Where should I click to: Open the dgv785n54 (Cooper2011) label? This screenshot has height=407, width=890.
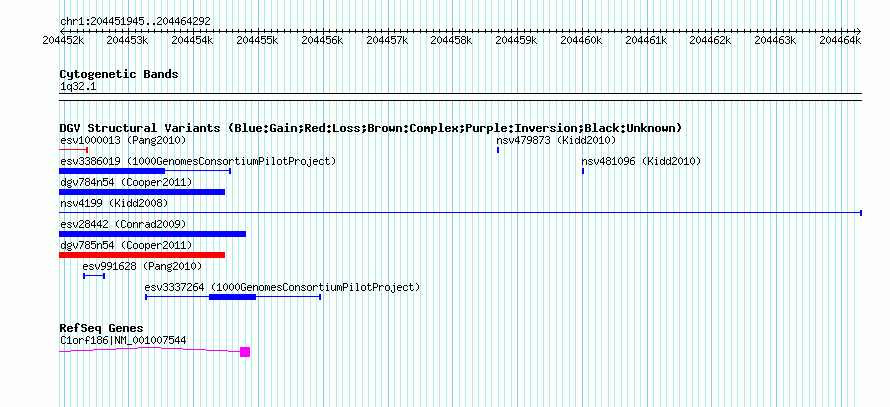click(x=126, y=245)
